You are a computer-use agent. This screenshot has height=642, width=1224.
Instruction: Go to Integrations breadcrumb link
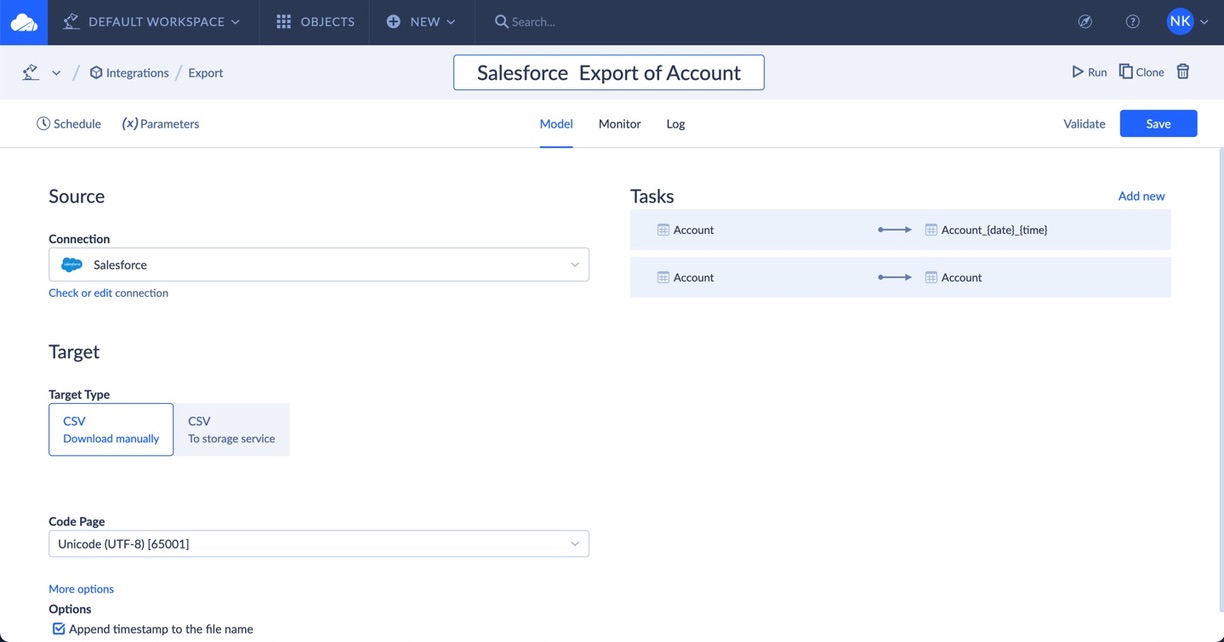point(129,73)
